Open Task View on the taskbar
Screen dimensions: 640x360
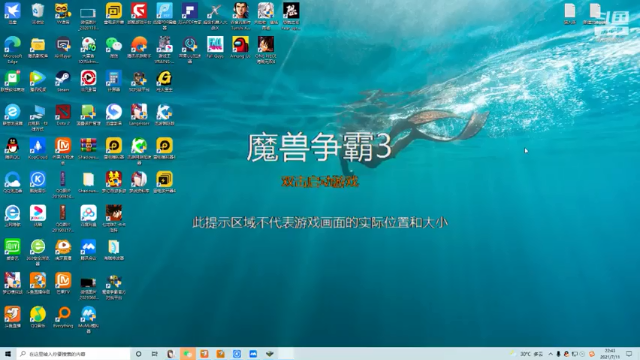[x=154, y=354]
